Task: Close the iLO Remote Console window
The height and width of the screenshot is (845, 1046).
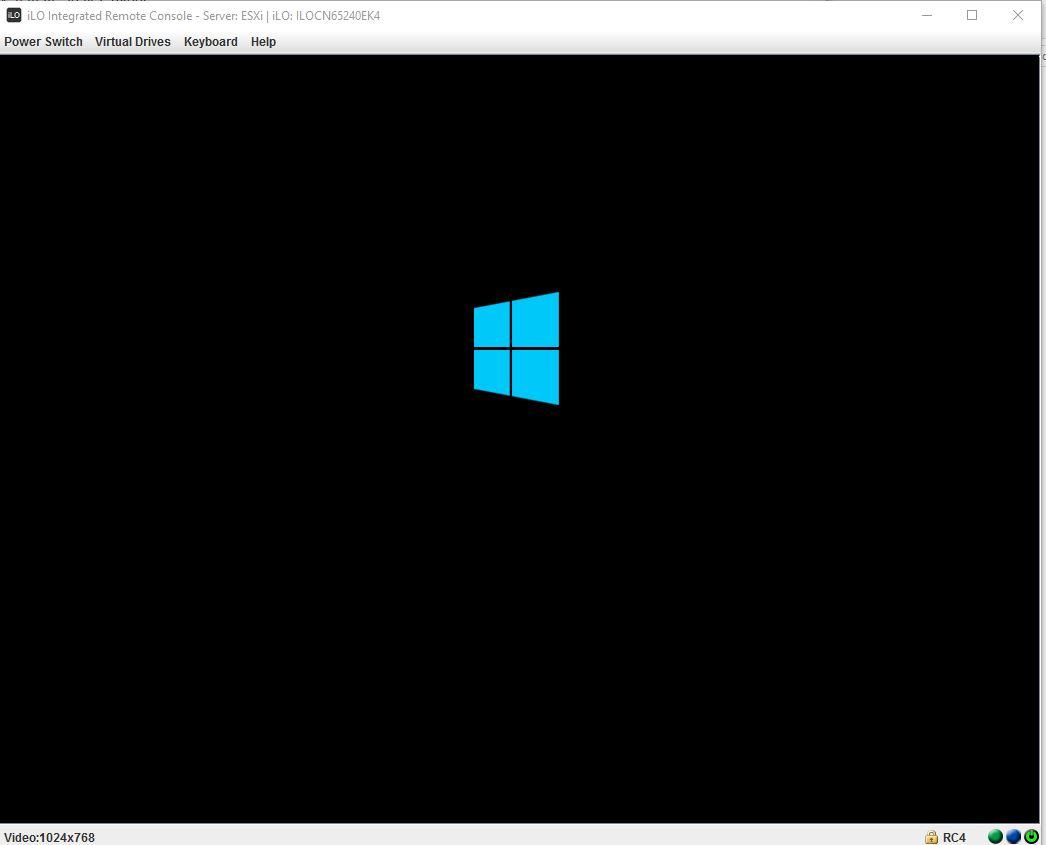Action: pos(1017,15)
